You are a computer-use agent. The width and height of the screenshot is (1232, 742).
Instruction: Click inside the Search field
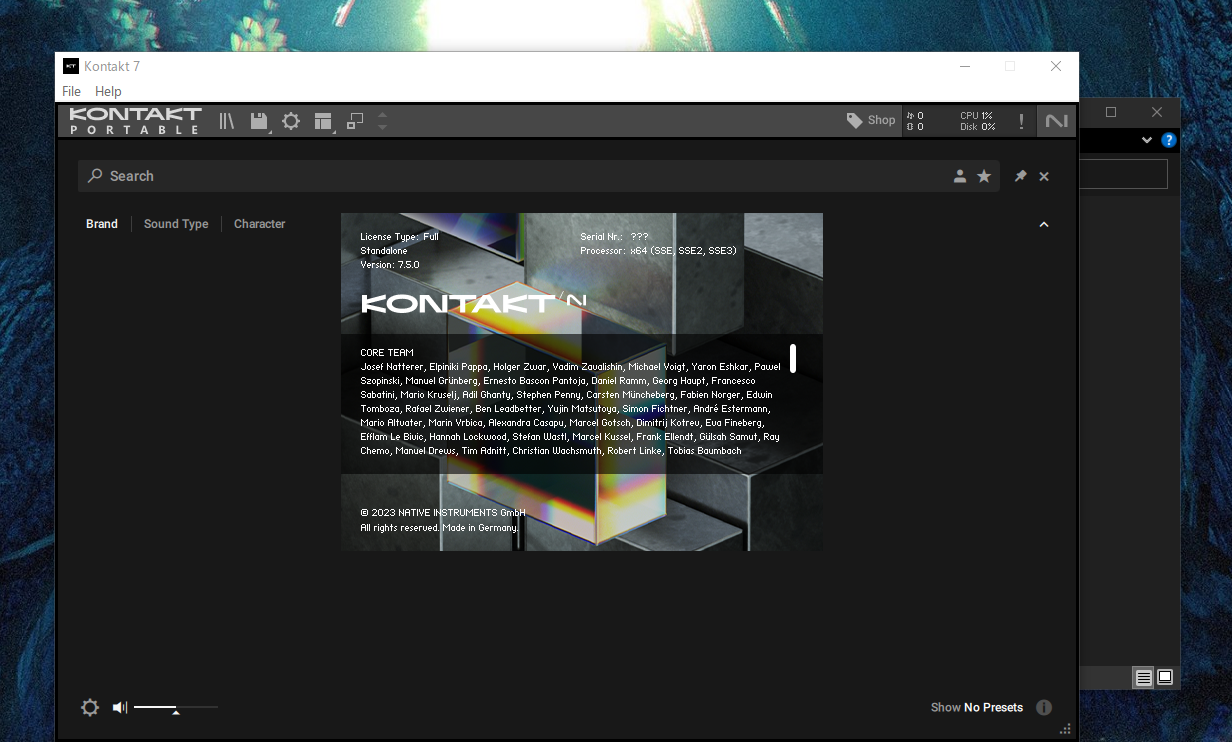pos(300,175)
